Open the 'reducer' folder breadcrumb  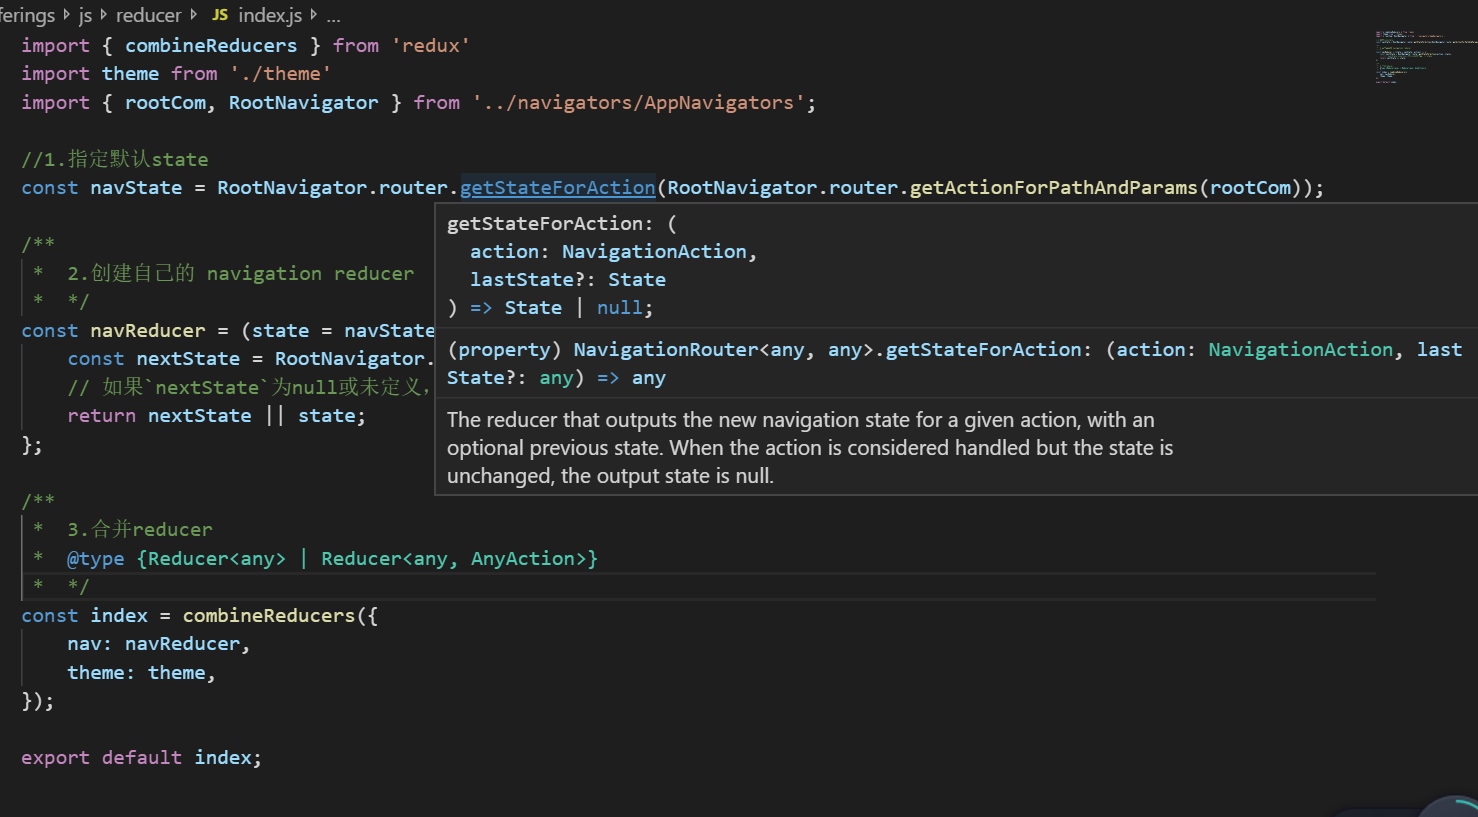click(148, 15)
